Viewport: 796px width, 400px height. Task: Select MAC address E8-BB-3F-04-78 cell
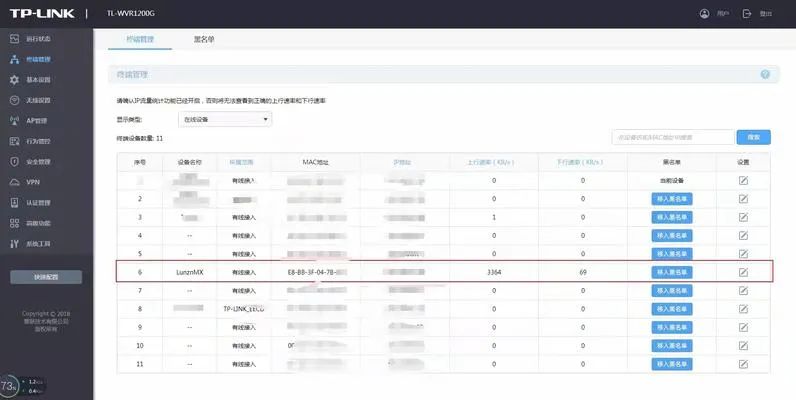[x=317, y=273]
